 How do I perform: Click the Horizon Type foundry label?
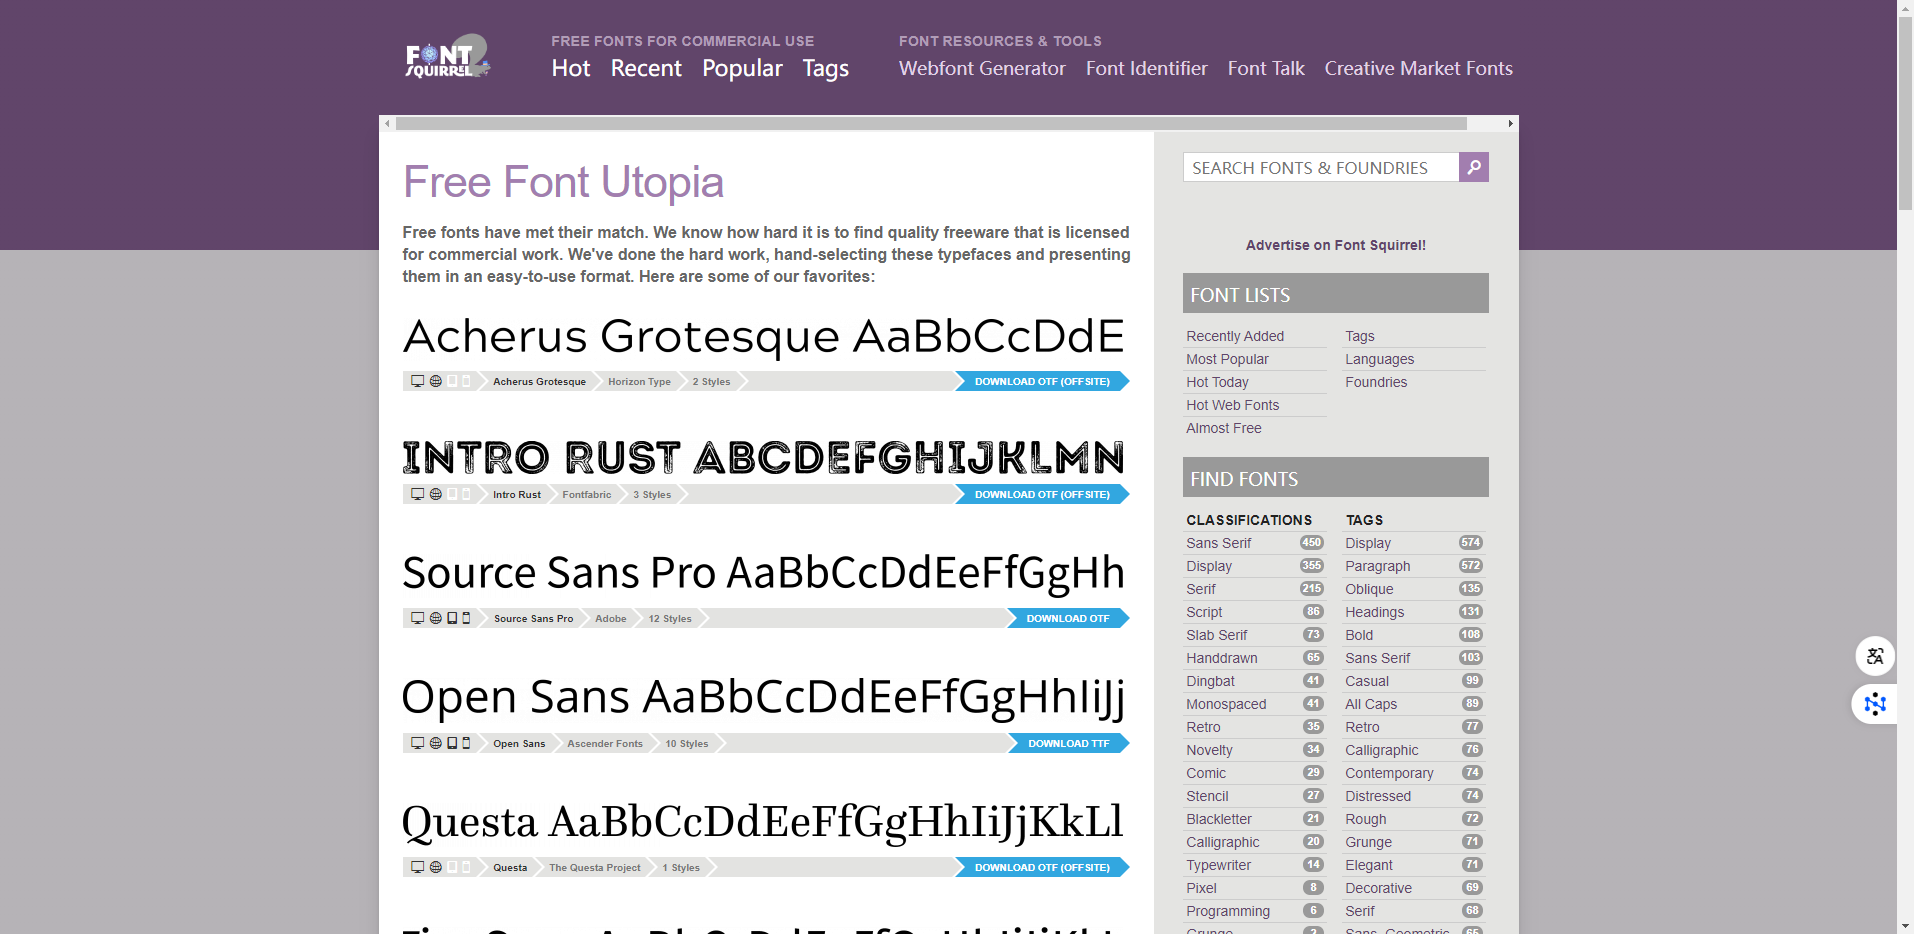point(639,381)
